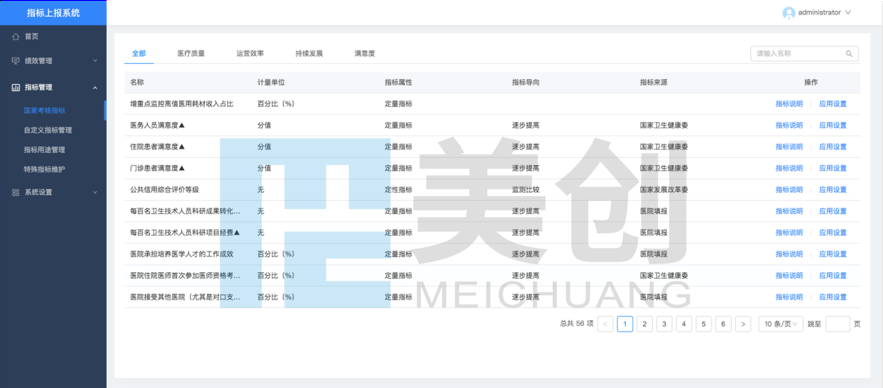Click the 指标来源 column header

pos(654,82)
